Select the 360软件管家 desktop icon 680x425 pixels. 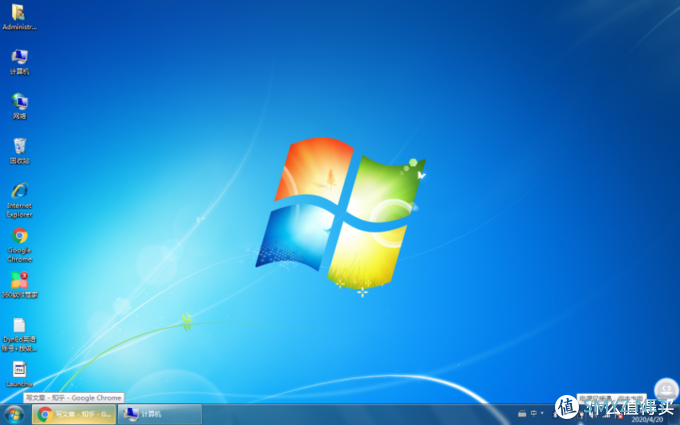[19, 285]
